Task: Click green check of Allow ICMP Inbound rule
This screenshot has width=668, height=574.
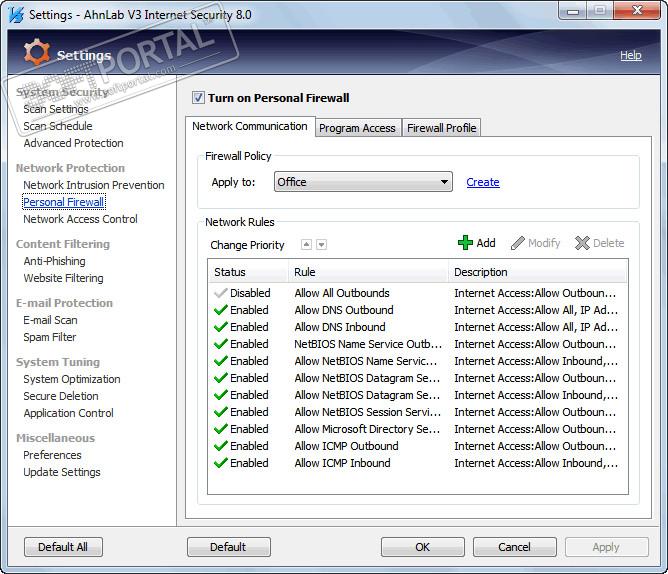Action: (x=220, y=463)
